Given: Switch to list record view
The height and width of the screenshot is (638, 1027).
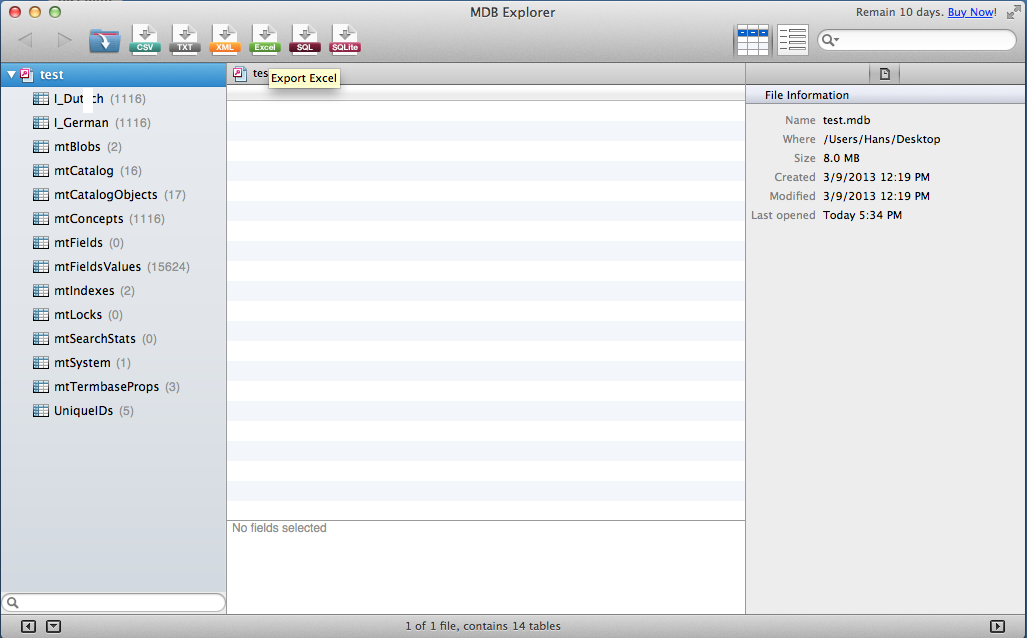Looking at the screenshot, I should (x=792, y=40).
